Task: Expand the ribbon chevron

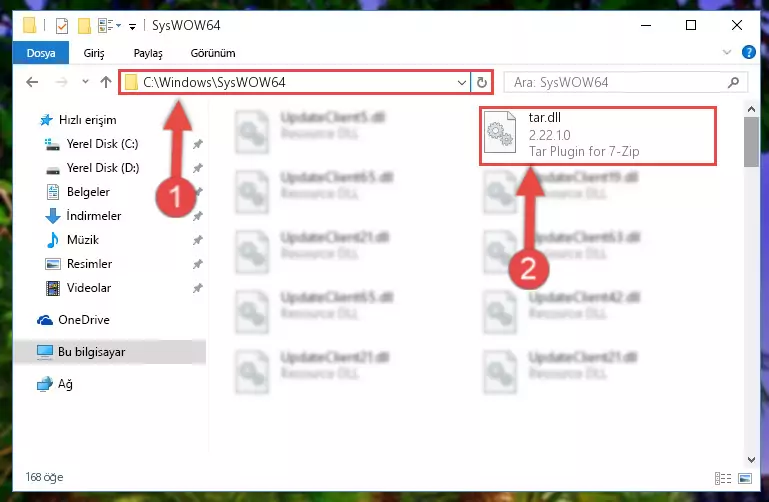Action: click(x=727, y=52)
